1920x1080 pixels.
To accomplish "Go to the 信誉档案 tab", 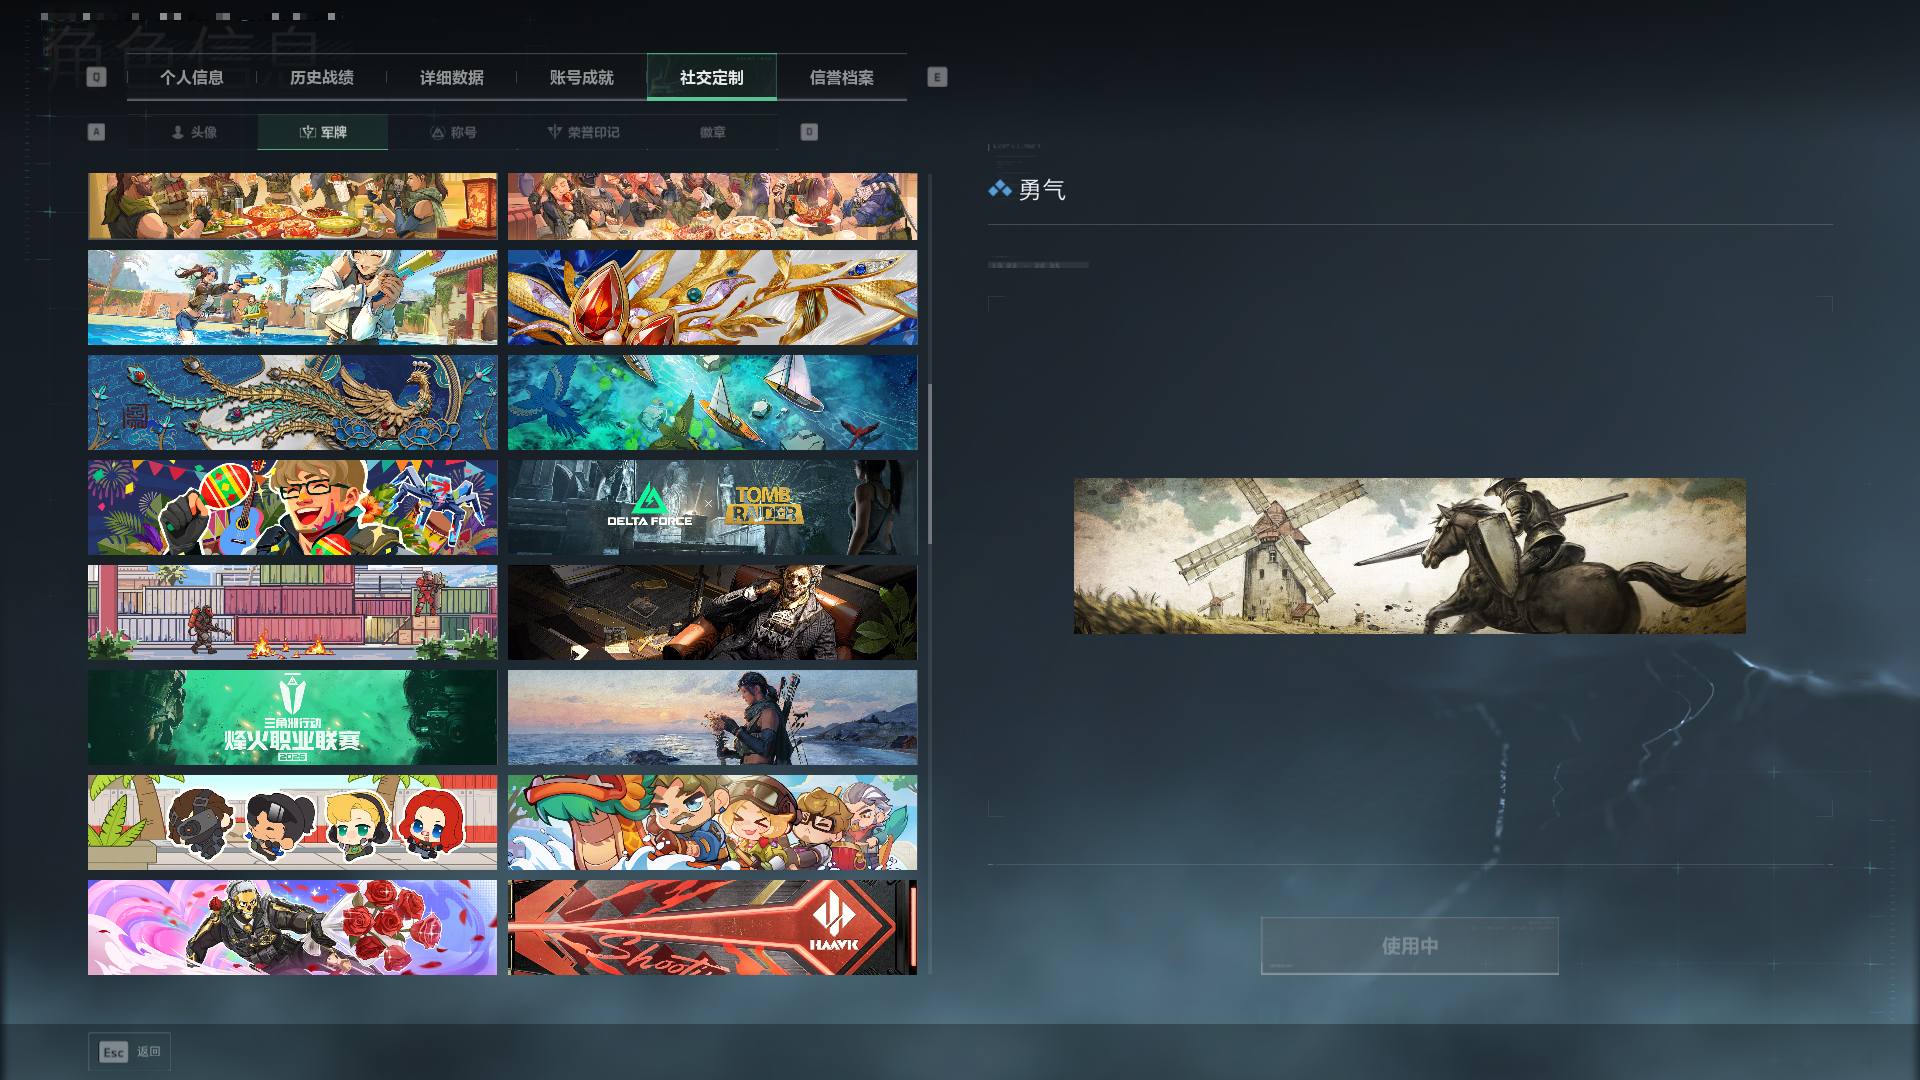I will (x=842, y=77).
